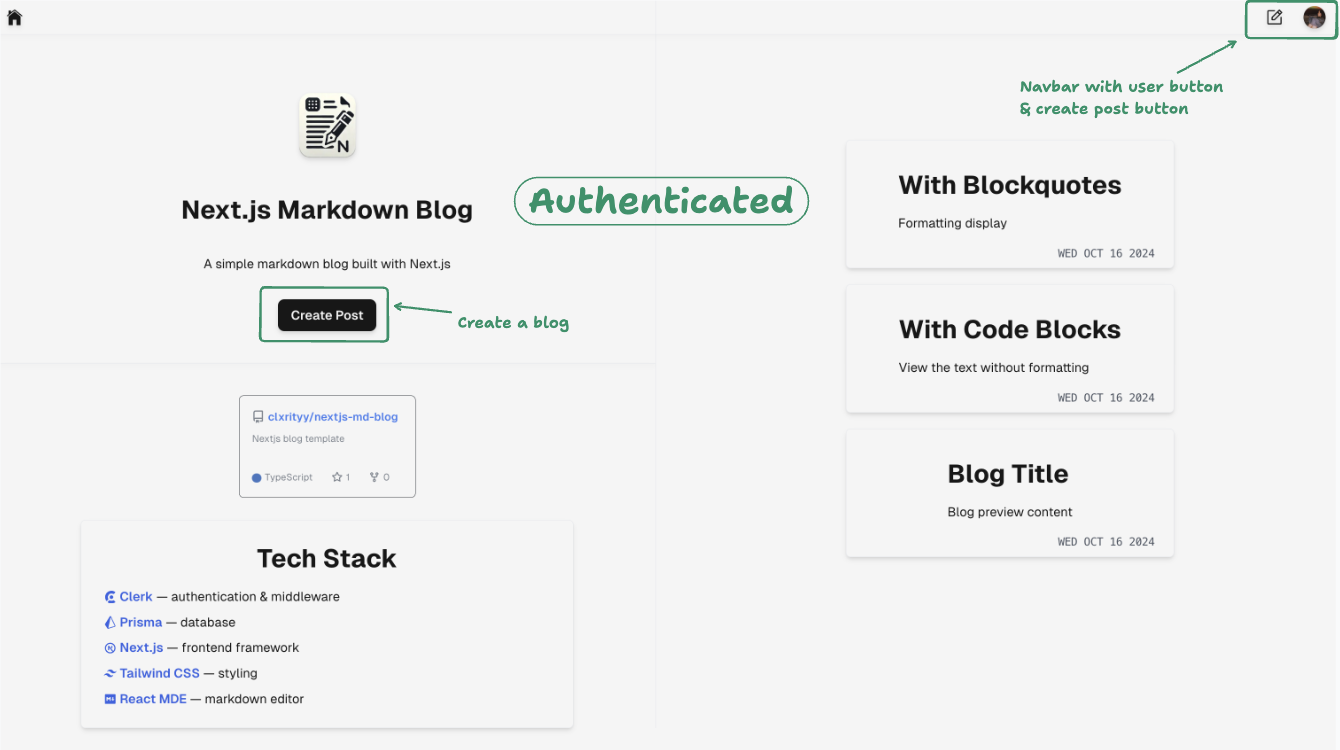Open the Clerk link
This screenshot has width=1340, height=750.
136,597
